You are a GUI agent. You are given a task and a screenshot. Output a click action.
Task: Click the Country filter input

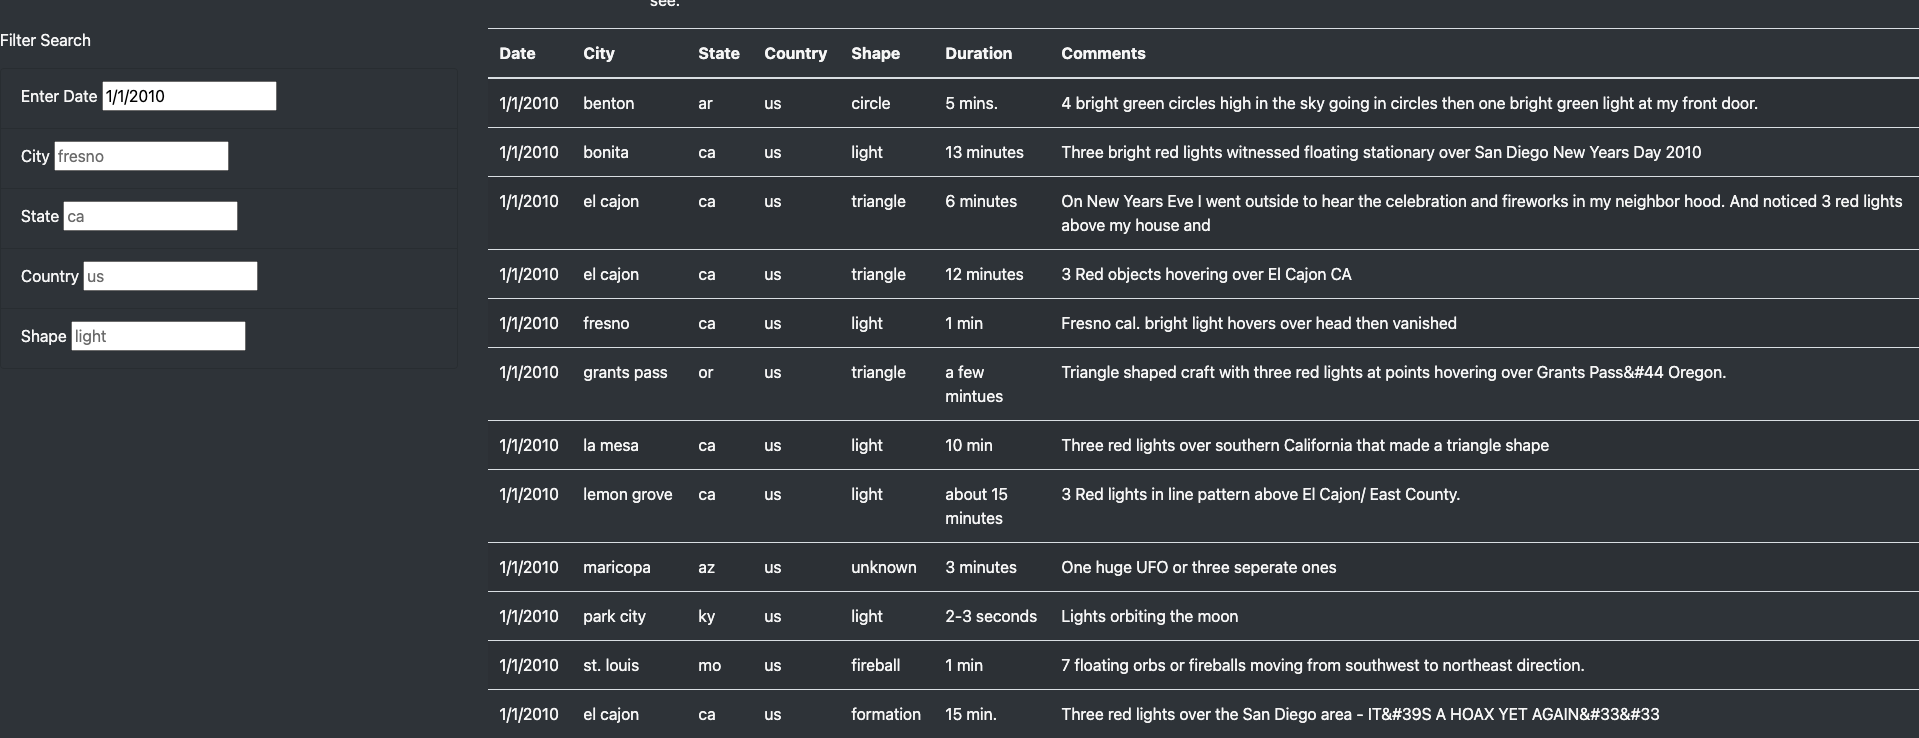click(169, 276)
